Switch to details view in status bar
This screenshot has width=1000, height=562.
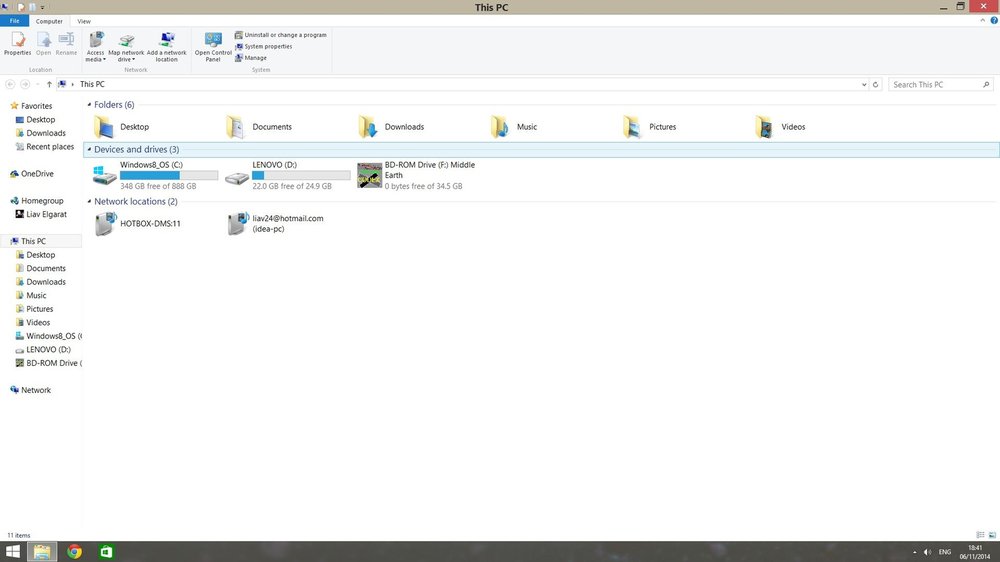[x=980, y=535]
